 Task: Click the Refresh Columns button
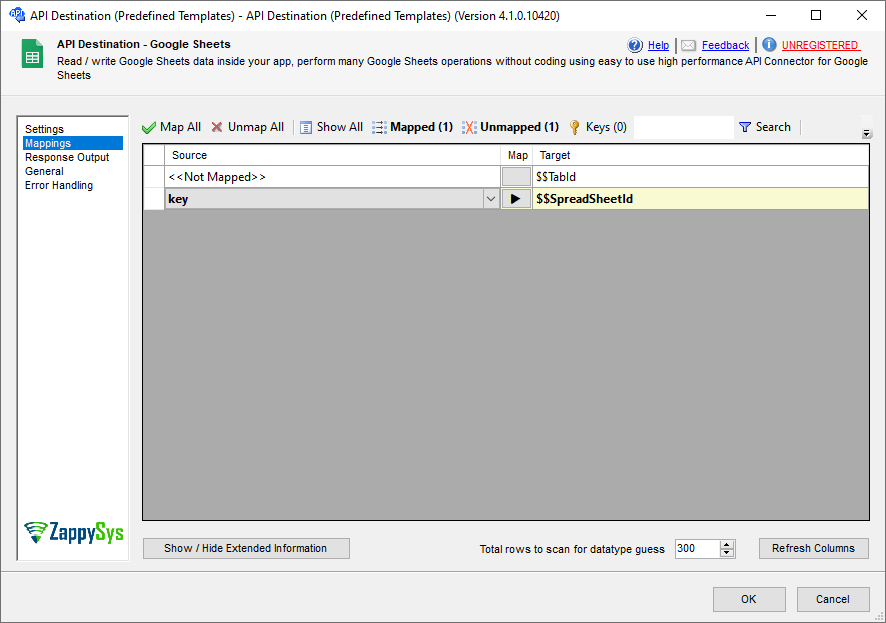point(814,548)
